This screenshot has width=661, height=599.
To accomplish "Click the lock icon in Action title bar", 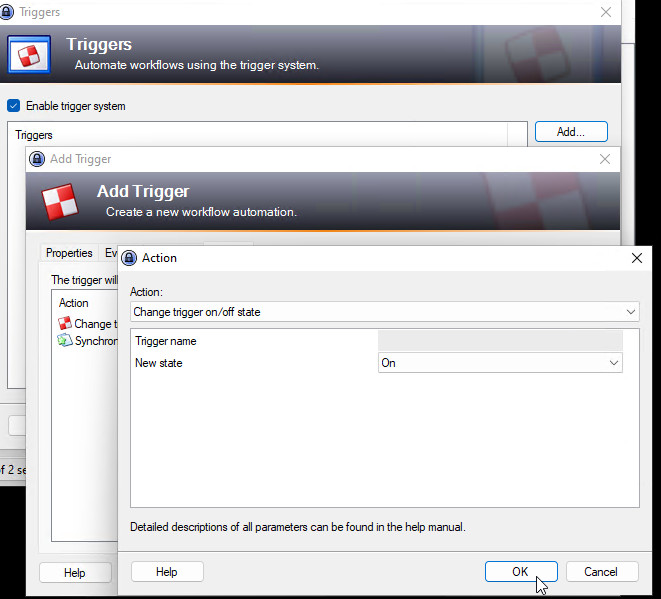I will 129,258.
